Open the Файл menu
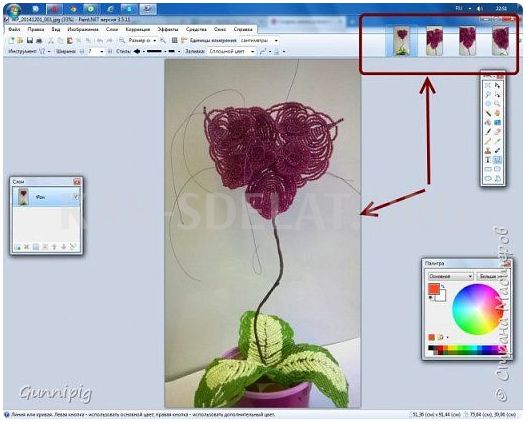This screenshot has width=526, height=422. 14,30
